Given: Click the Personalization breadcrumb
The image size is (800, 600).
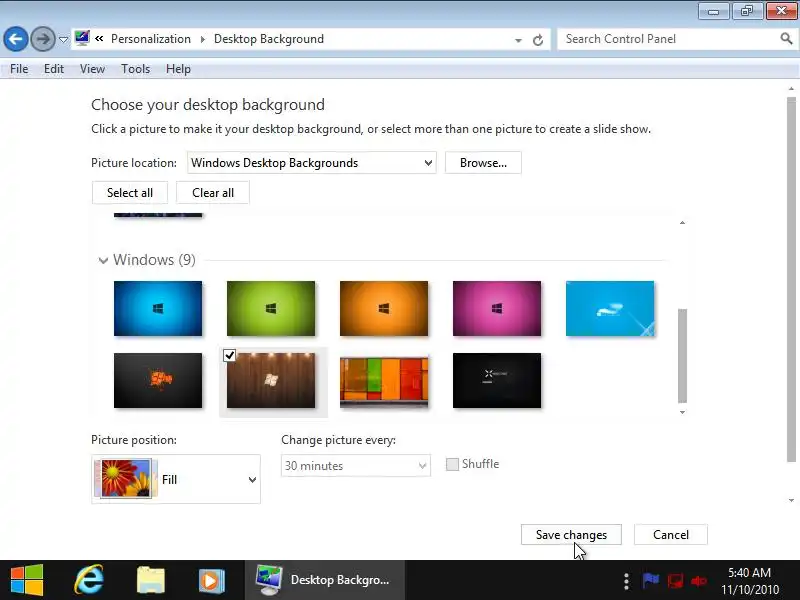Looking at the screenshot, I should (151, 39).
